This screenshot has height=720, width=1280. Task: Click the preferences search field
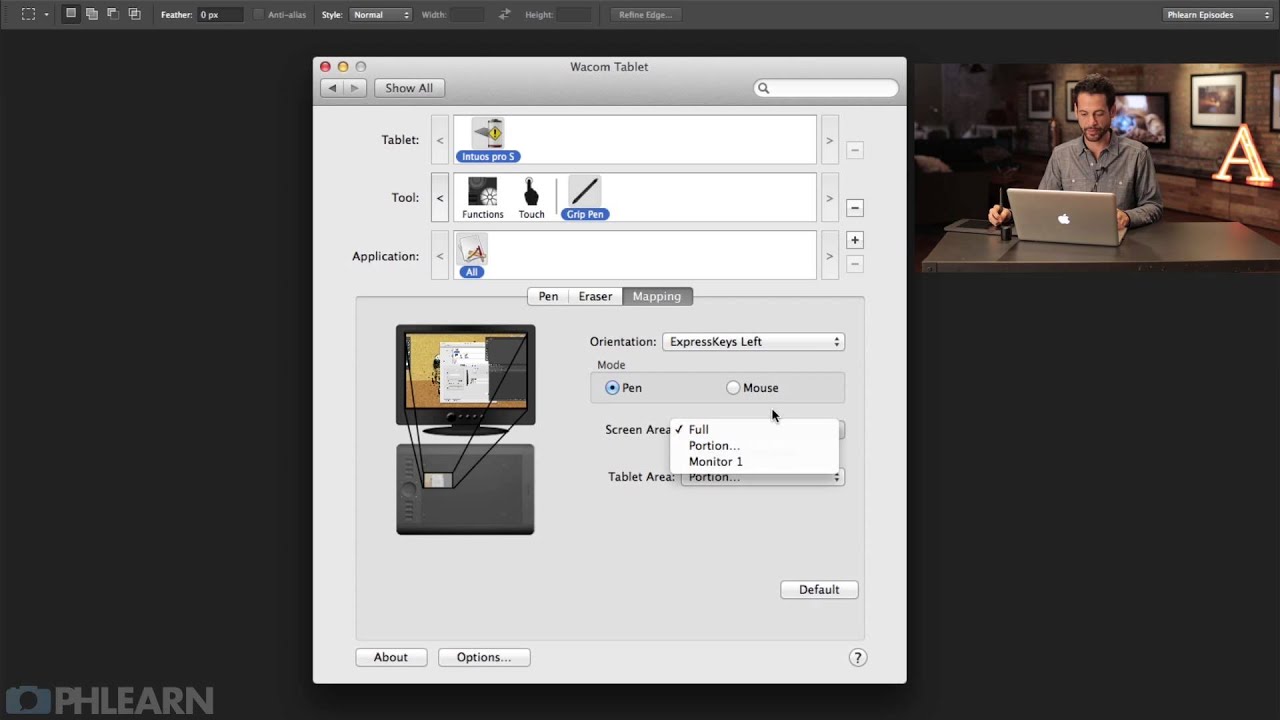(826, 88)
